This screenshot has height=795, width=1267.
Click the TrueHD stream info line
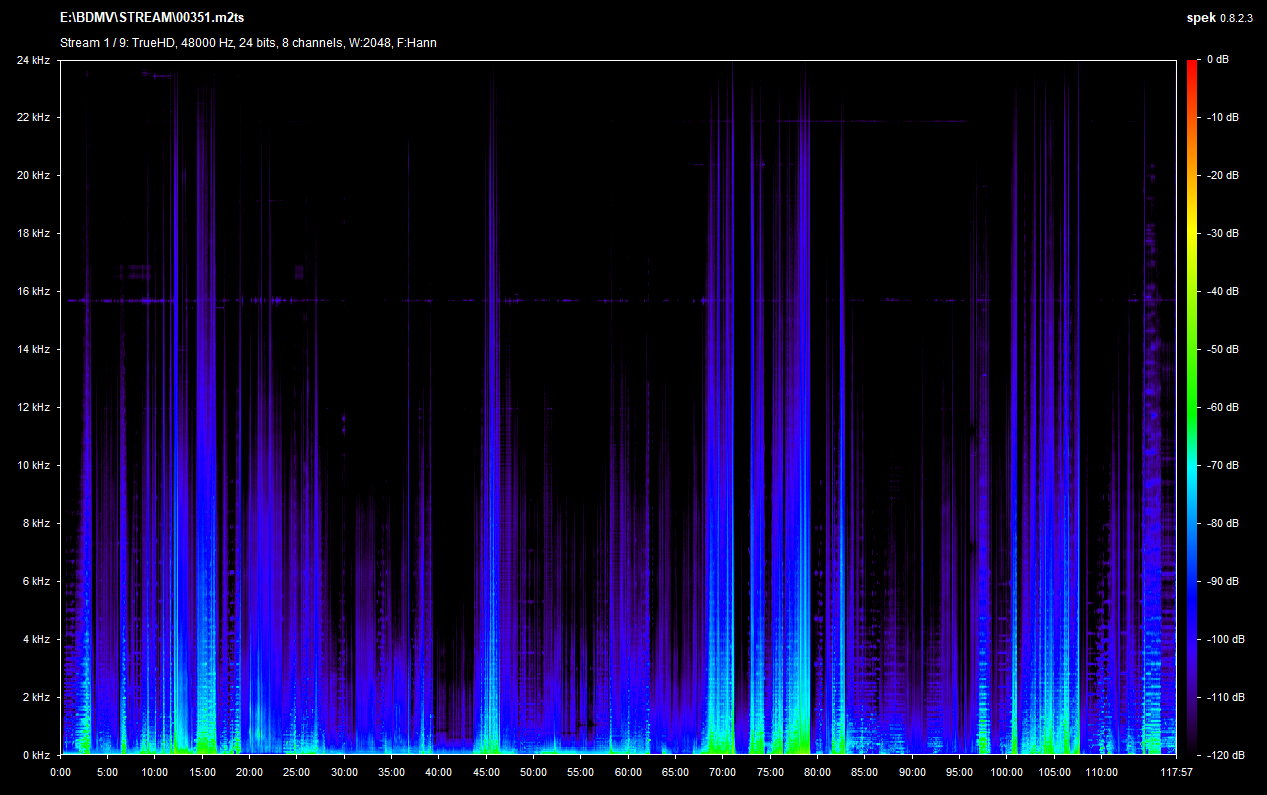click(248, 43)
